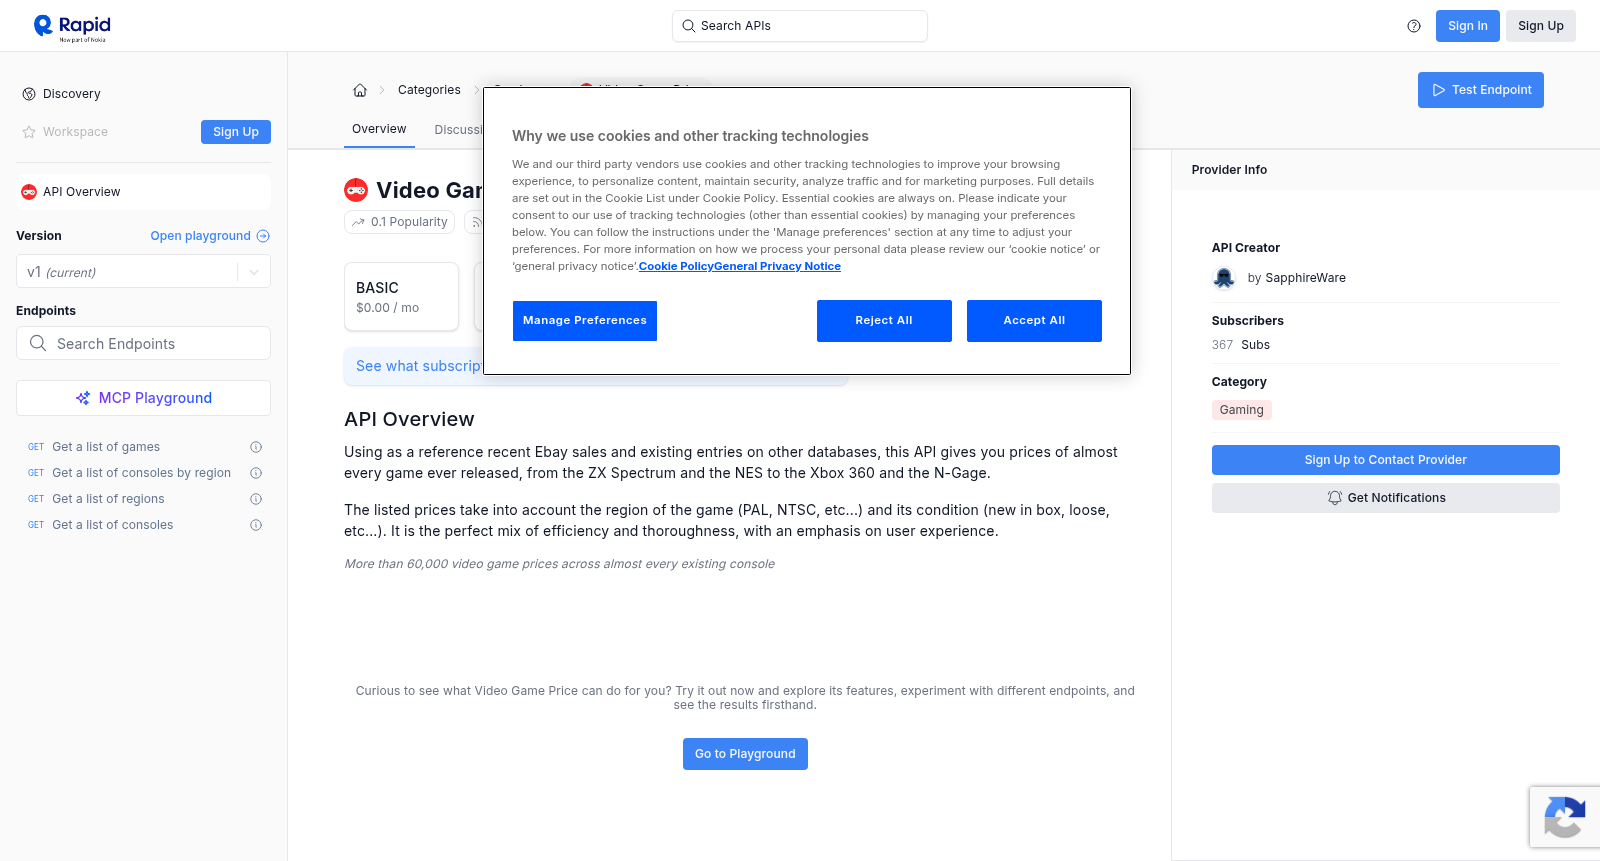Click Reject All cookies
Screen dimensions: 1600x861
(x=884, y=321)
